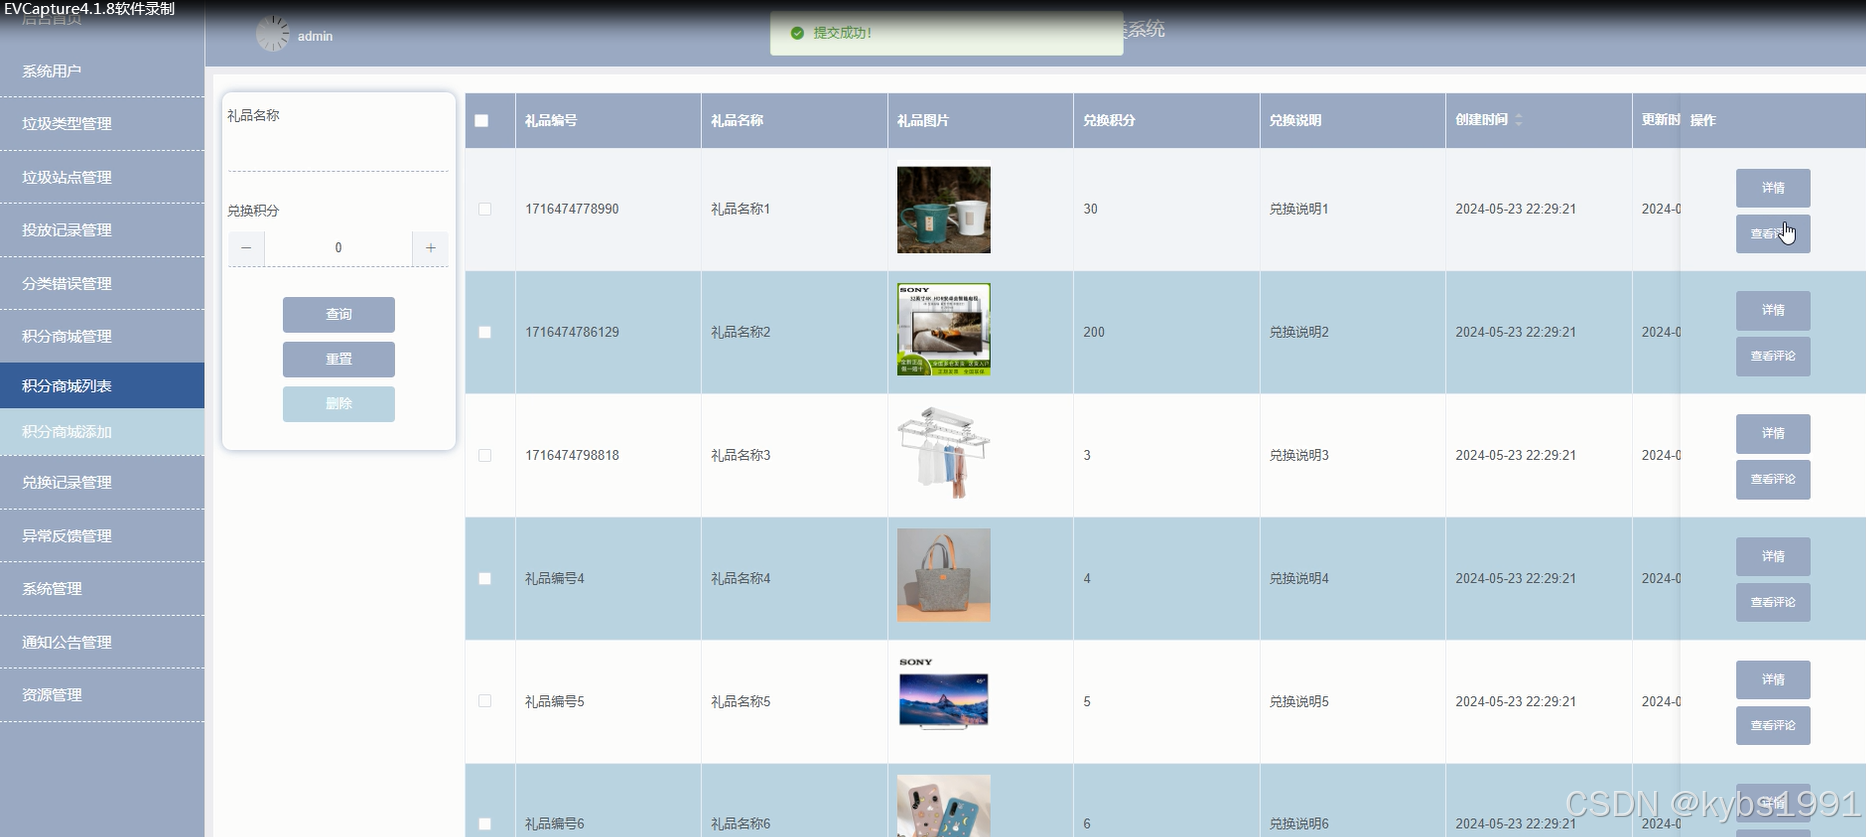Image resolution: width=1866 pixels, height=837 pixels.
Task: Check the row for 礼品编号5
Action: pos(485,701)
